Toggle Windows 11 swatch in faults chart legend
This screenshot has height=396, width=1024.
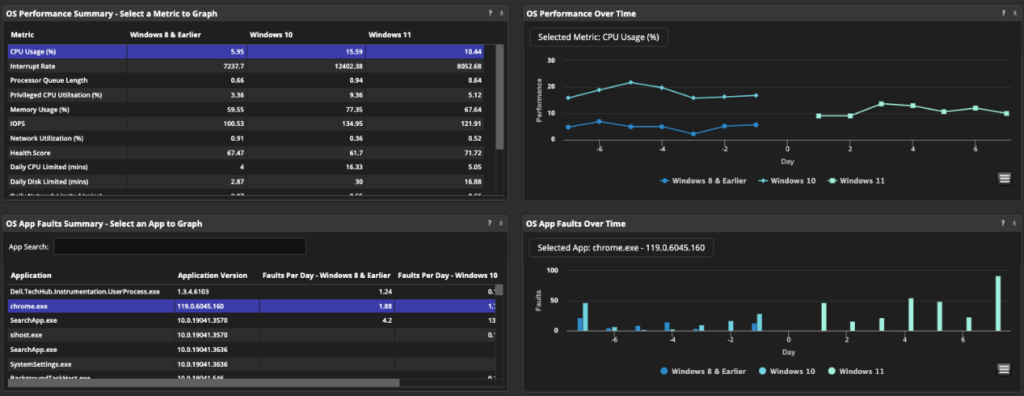click(x=831, y=371)
